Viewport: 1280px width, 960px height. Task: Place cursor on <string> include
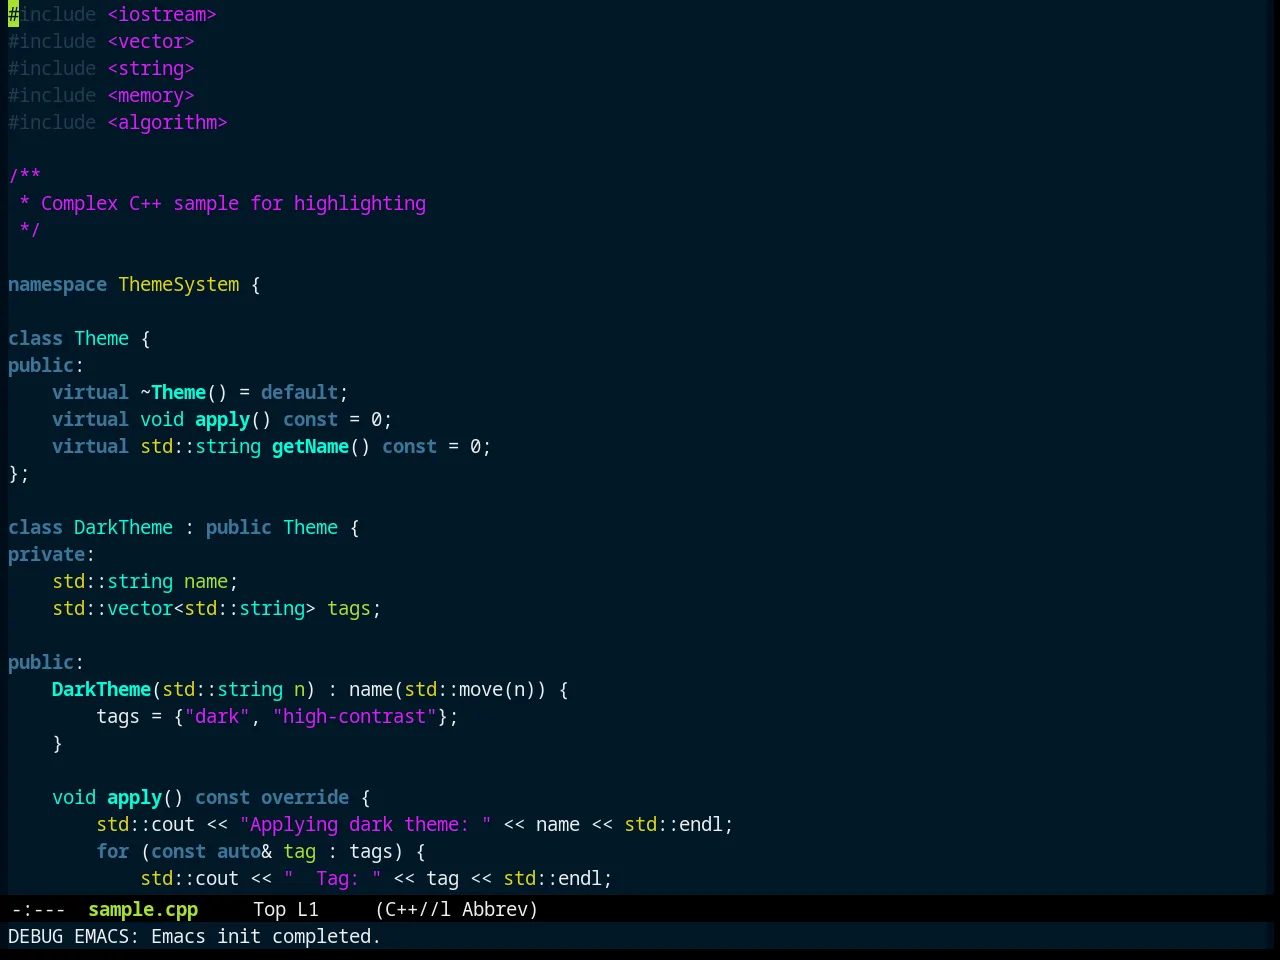[151, 68]
